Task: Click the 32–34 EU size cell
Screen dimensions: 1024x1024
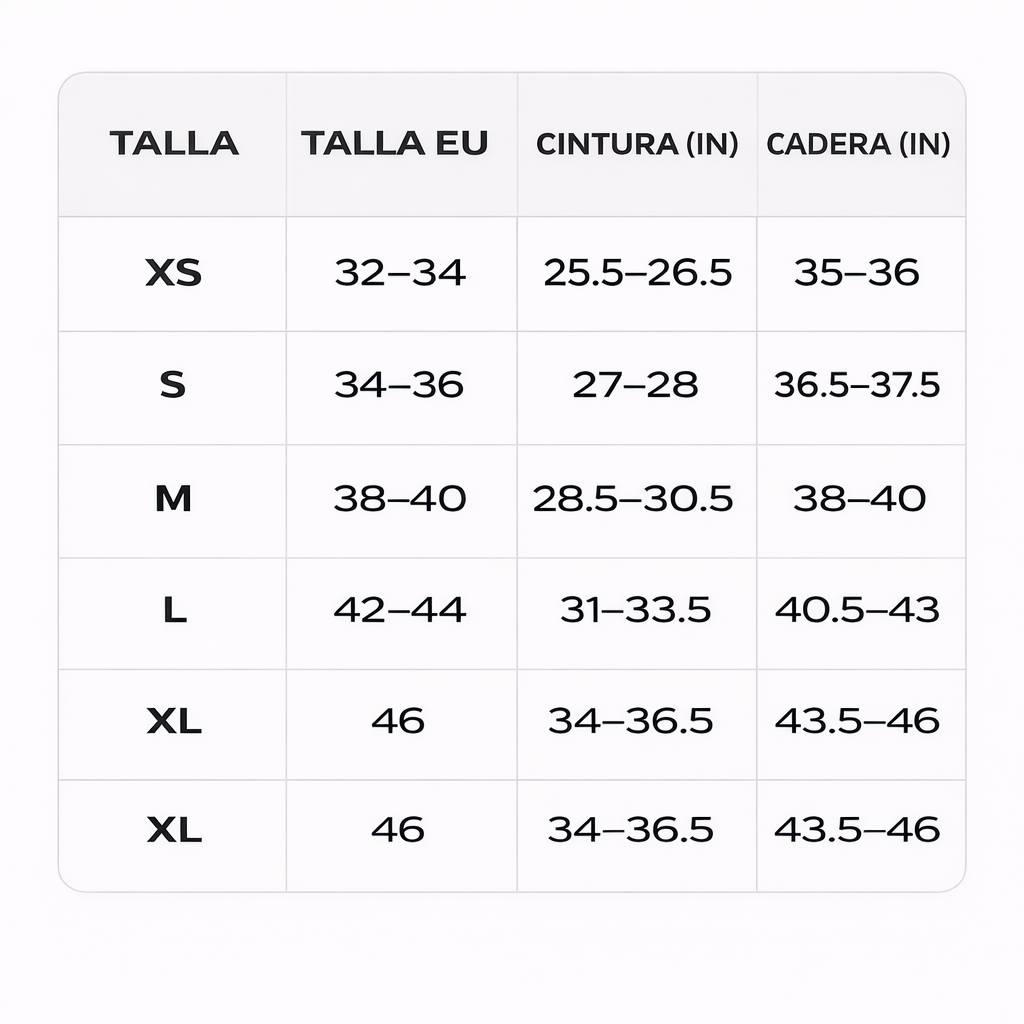Action: 400,272
